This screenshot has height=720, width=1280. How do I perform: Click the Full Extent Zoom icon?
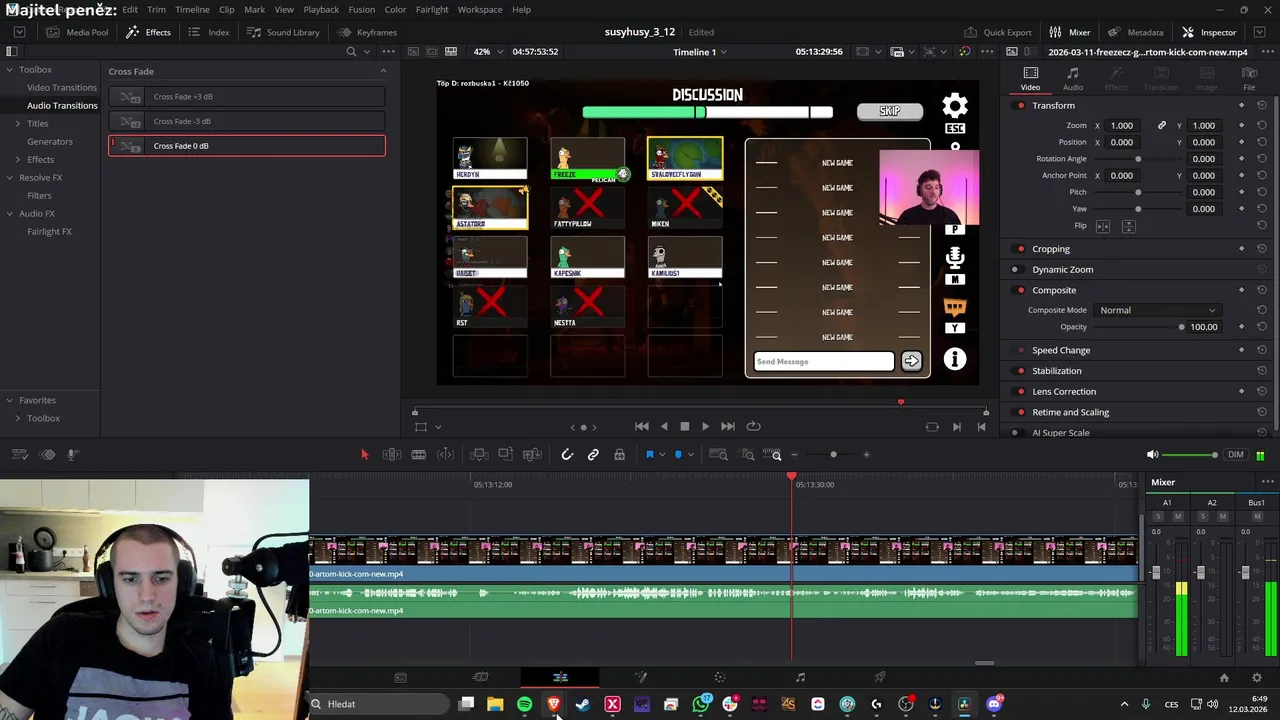718,455
